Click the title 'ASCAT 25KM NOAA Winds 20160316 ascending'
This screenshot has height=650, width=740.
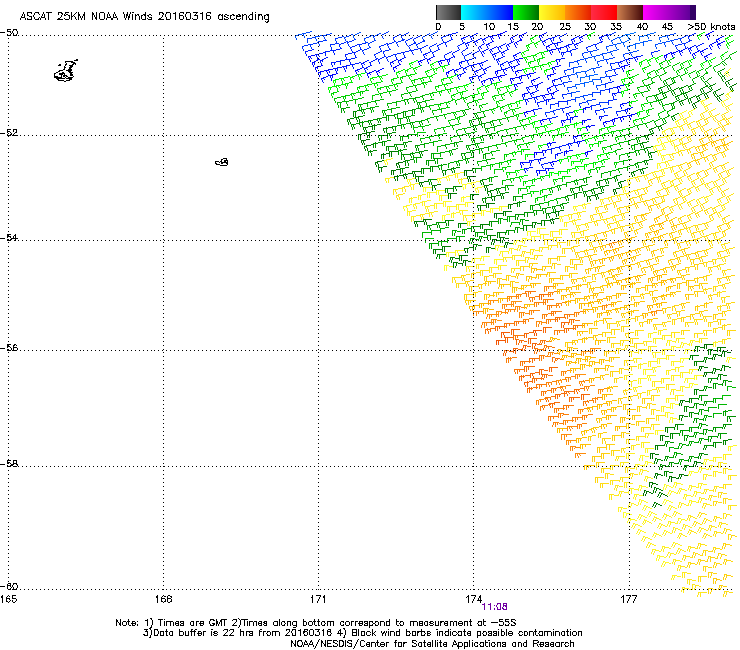click(x=144, y=17)
